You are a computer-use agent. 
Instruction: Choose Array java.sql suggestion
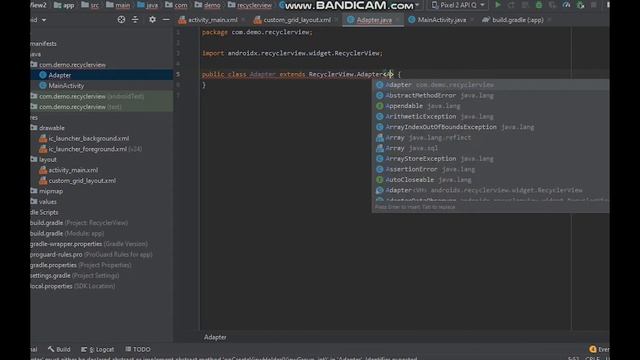point(491,148)
